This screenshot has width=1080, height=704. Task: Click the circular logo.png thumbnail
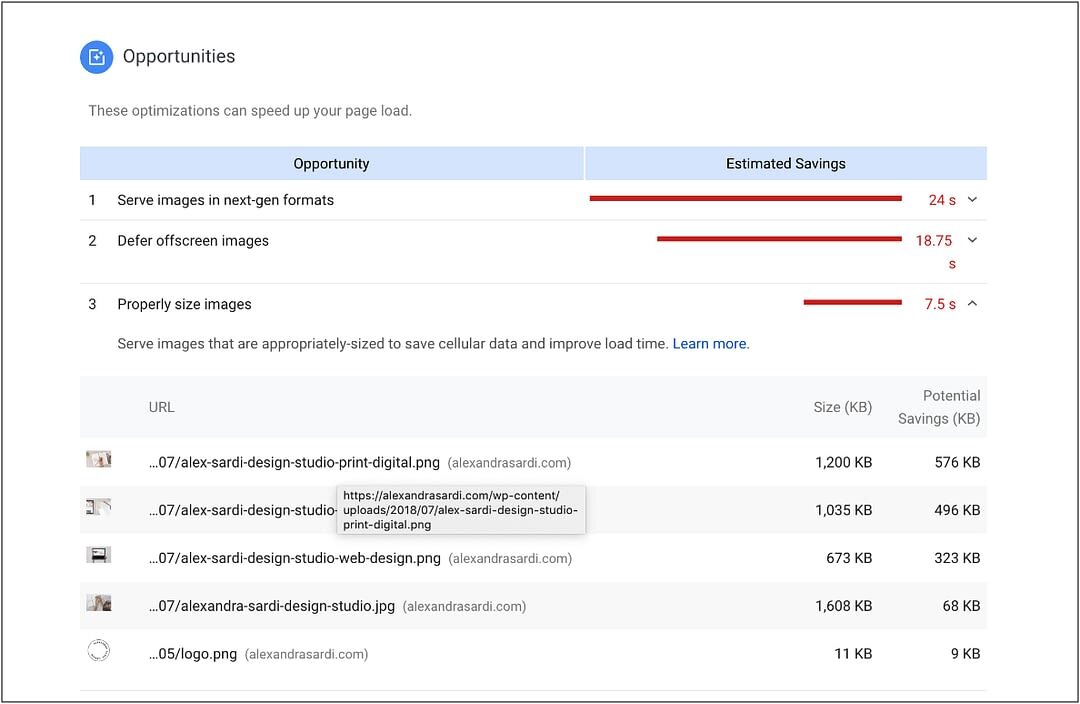[98, 651]
